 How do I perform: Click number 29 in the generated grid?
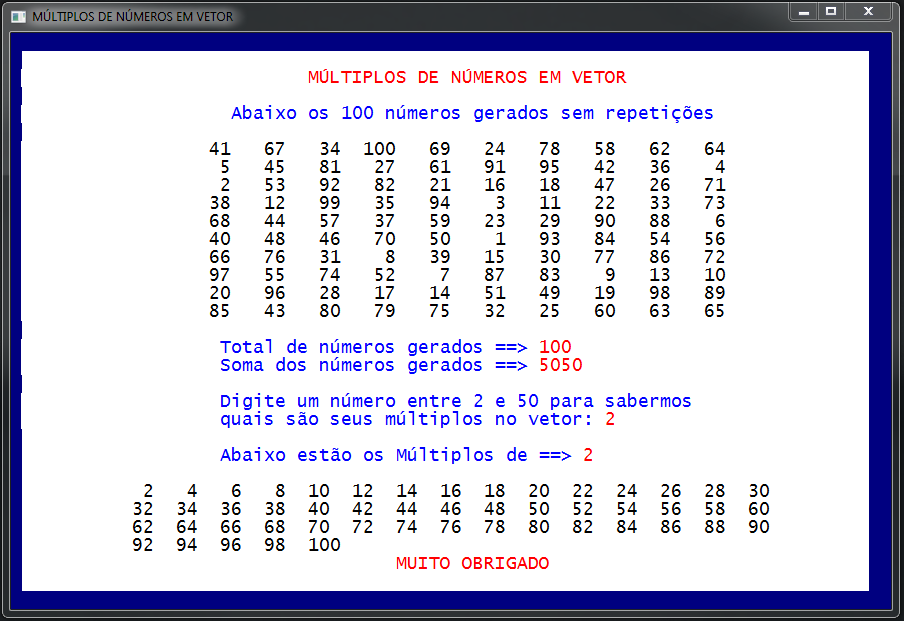[549, 221]
